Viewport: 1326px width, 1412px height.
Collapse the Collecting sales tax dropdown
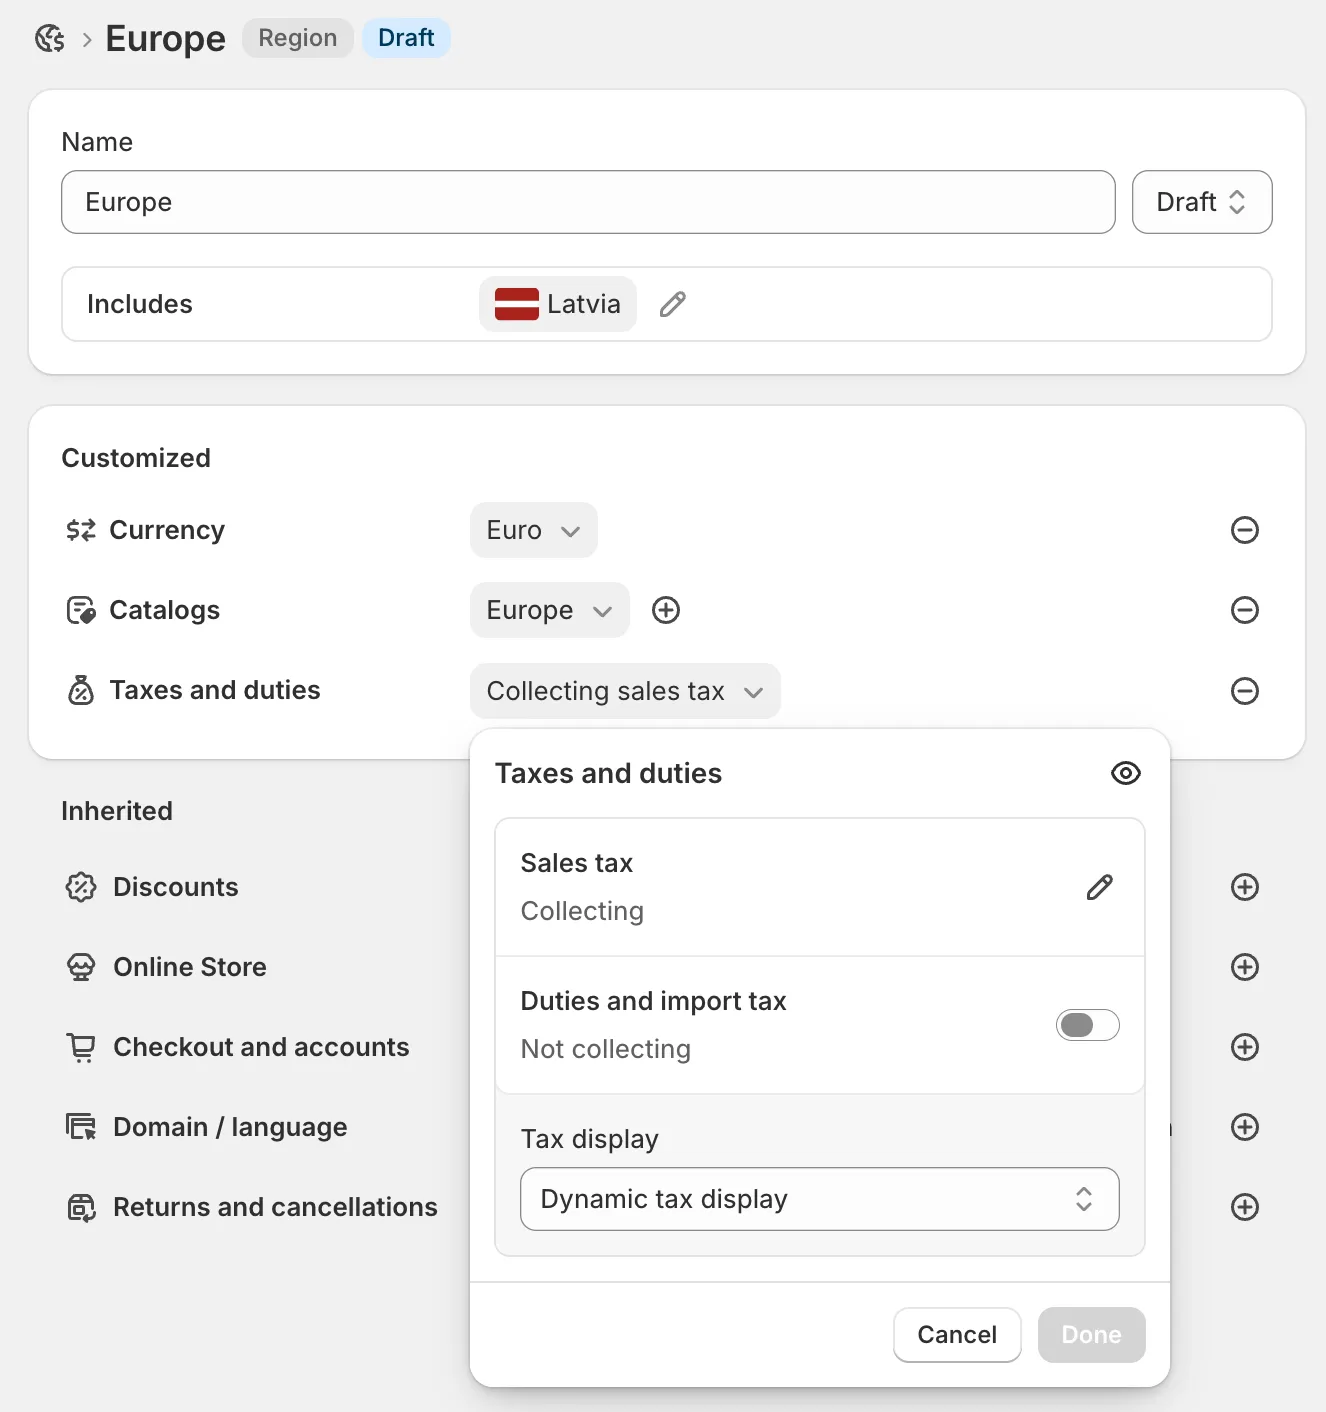[x=625, y=691]
